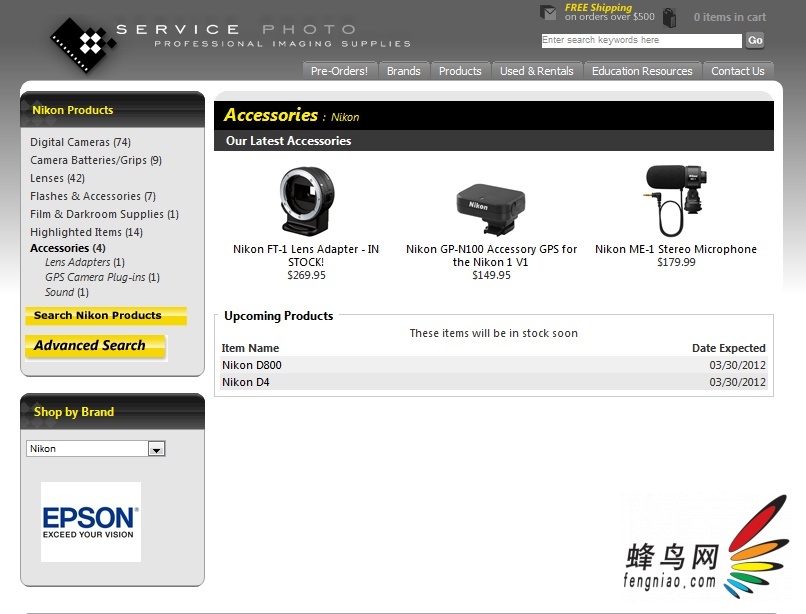This screenshot has height=614, width=806.
Task: Click the Nikon GP-N100 Accessory GPS title
Action: (491, 256)
